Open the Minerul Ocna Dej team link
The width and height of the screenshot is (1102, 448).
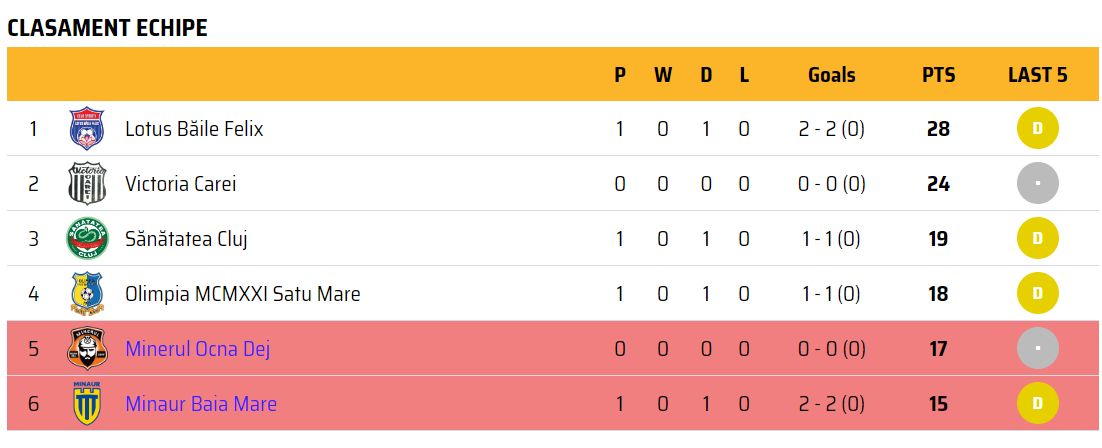(x=197, y=349)
